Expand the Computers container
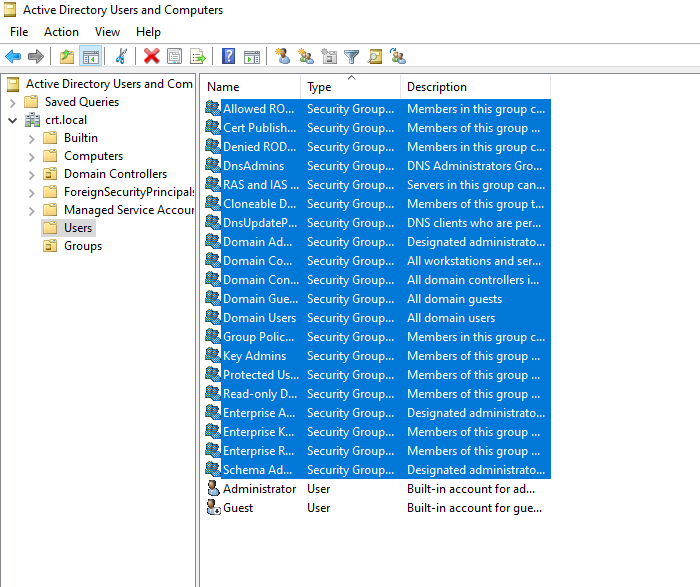700x587 pixels. coord(31,157)
